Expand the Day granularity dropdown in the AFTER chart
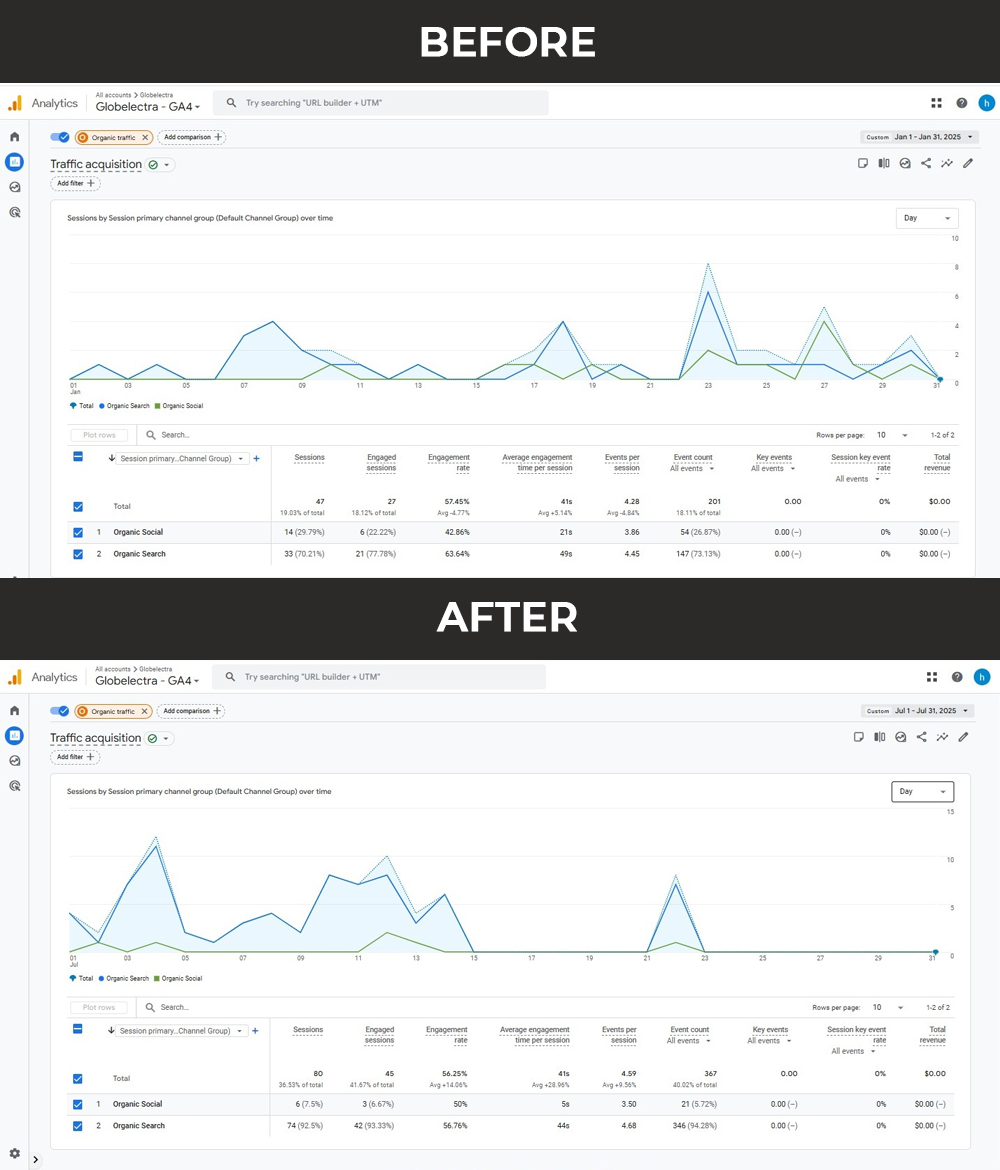The width and height of the screenshot is (1000, 1170). pos(922,792)
